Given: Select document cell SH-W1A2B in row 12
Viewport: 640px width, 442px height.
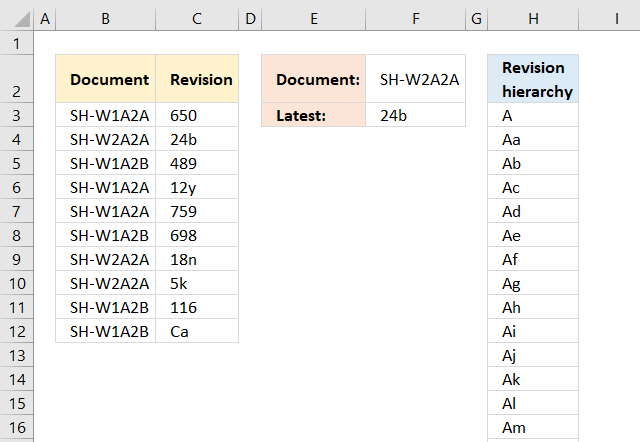Looking at the screenshot, I should coord(105,331).
